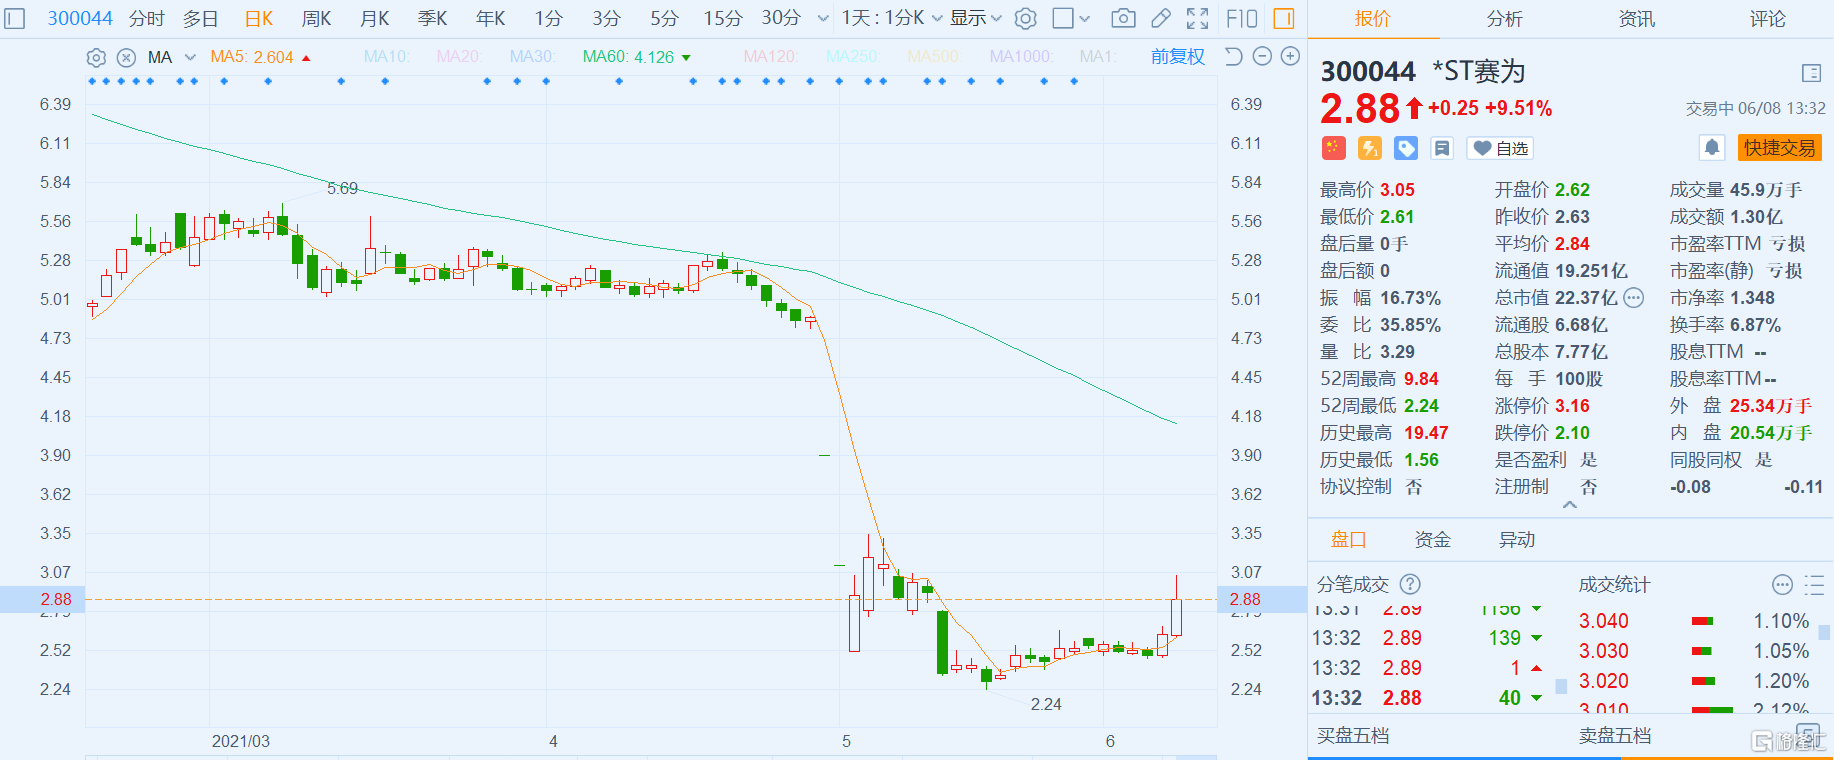Zoom out the chart with the minus icon

click(x=1262, y=56)
